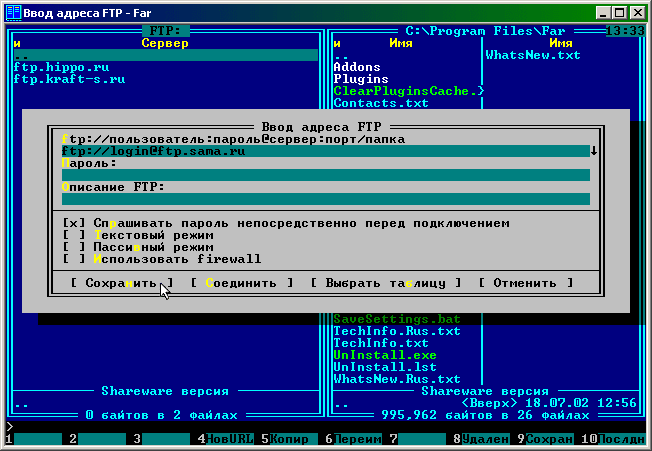Click the Far icon in title bar
The width and height of the screenshot is (652, 451).
pyautogui.click(x=14, y=12)
